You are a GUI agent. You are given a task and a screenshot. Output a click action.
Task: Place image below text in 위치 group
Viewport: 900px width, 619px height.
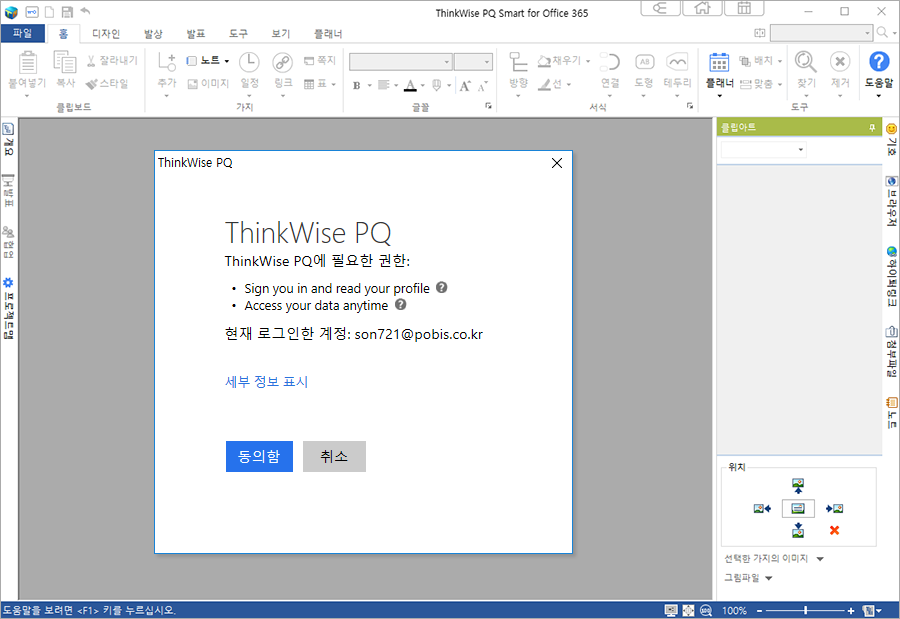click(x=798, y=531)
